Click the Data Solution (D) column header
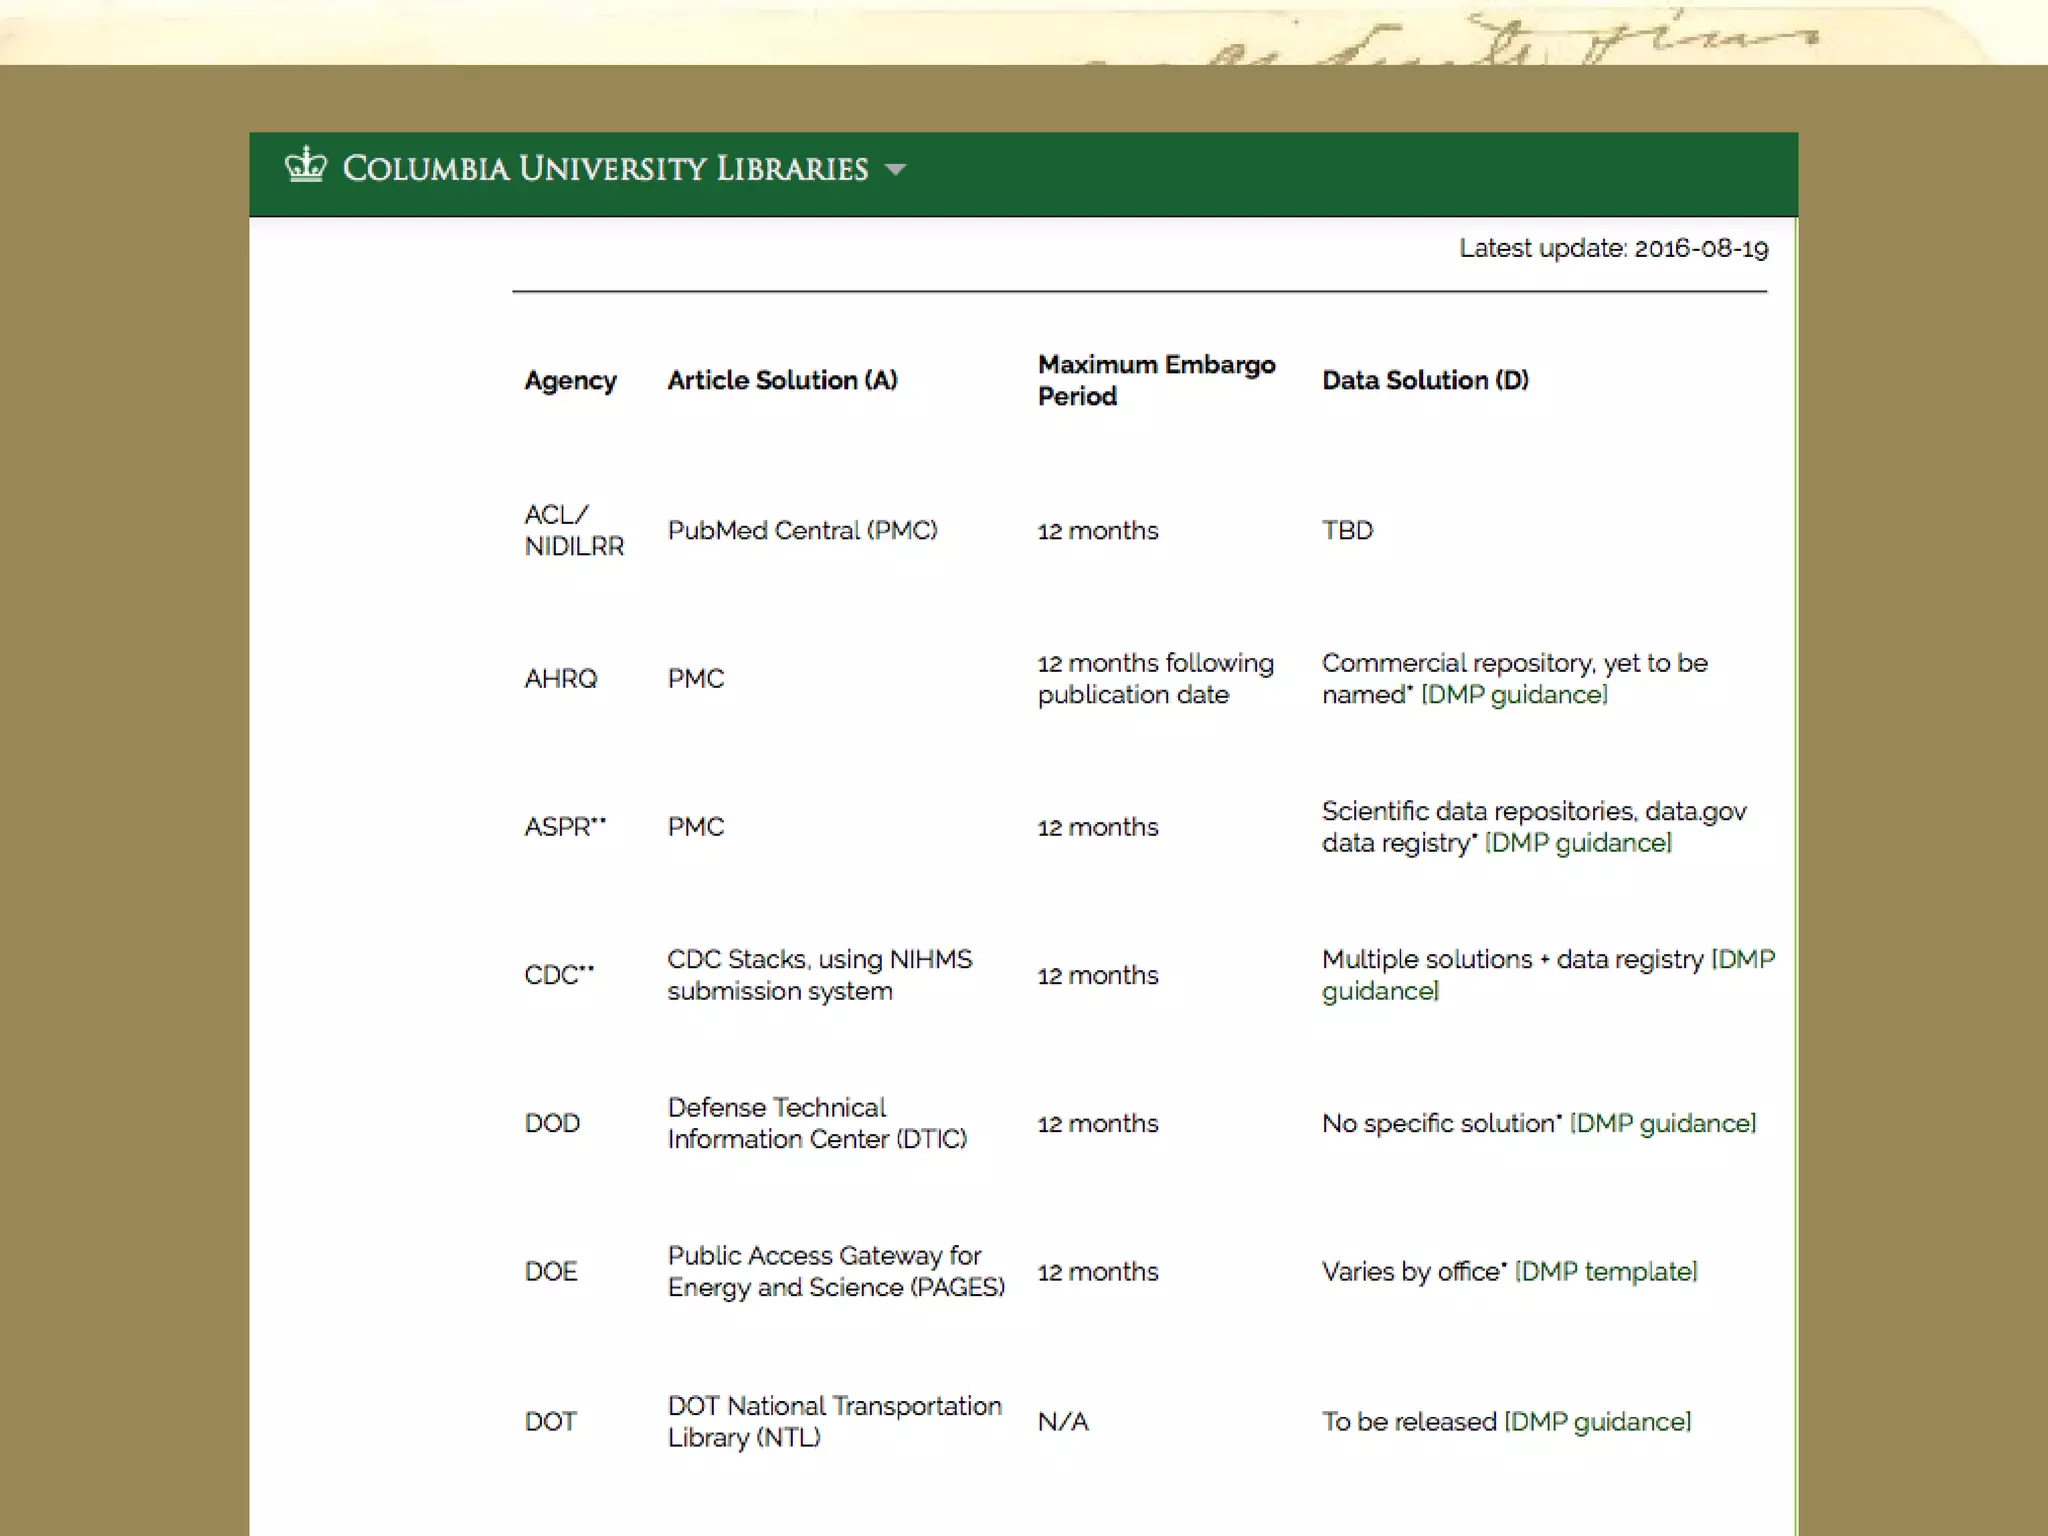The width and height of the screenshot is (2048, 1536). coord(1425,380)
